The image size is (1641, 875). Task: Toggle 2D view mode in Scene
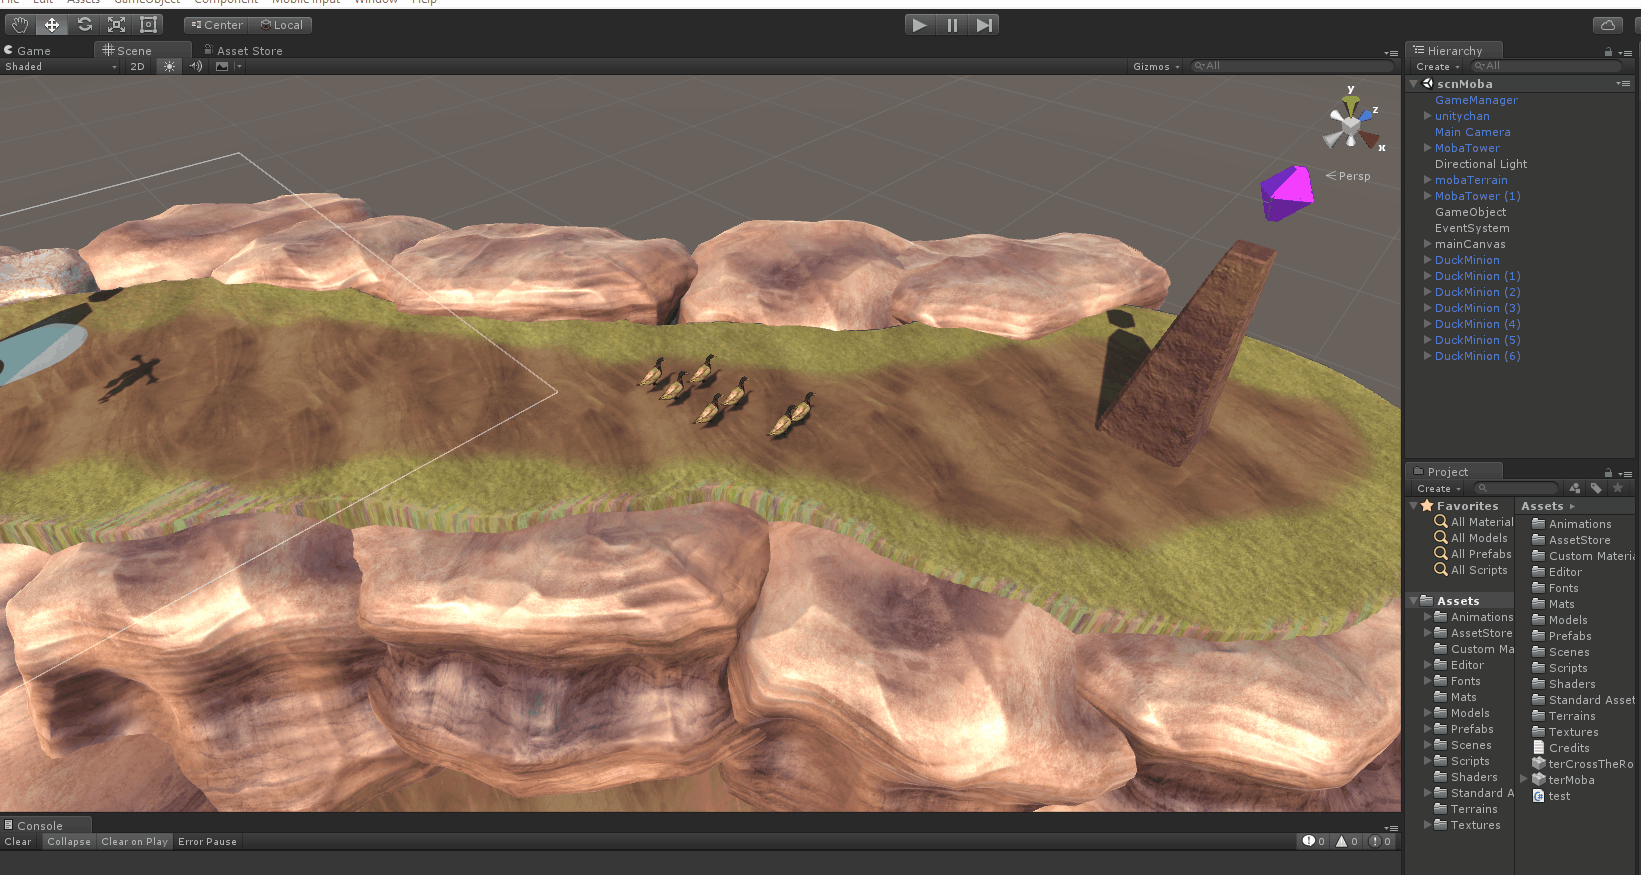pos(137,67)
